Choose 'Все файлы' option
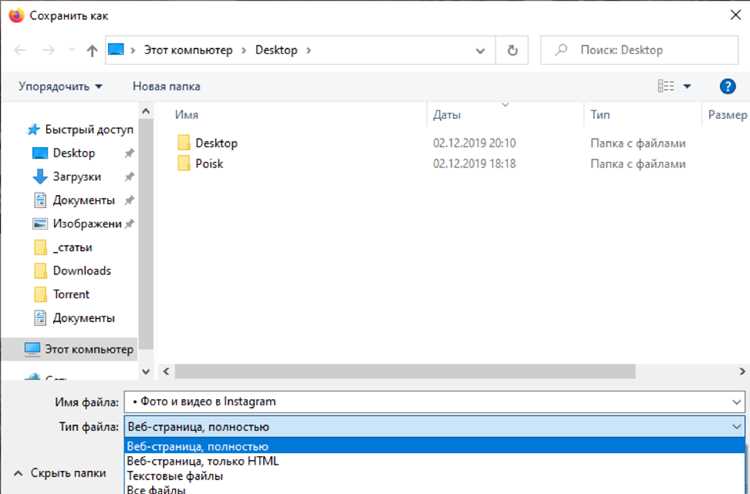The height and width of the screenshot is (494, 750). (434, 489)
